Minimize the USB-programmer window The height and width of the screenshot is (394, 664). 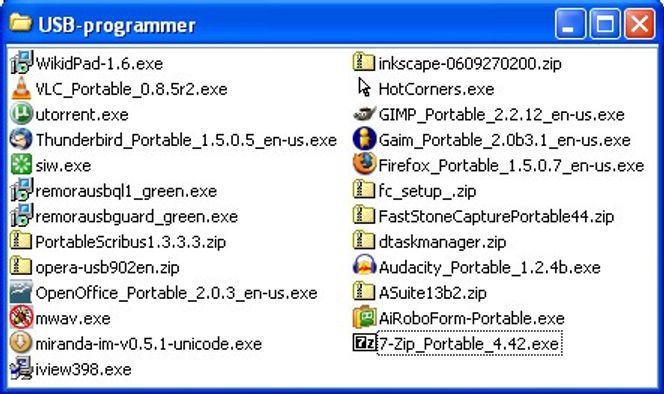coord(570,24)
